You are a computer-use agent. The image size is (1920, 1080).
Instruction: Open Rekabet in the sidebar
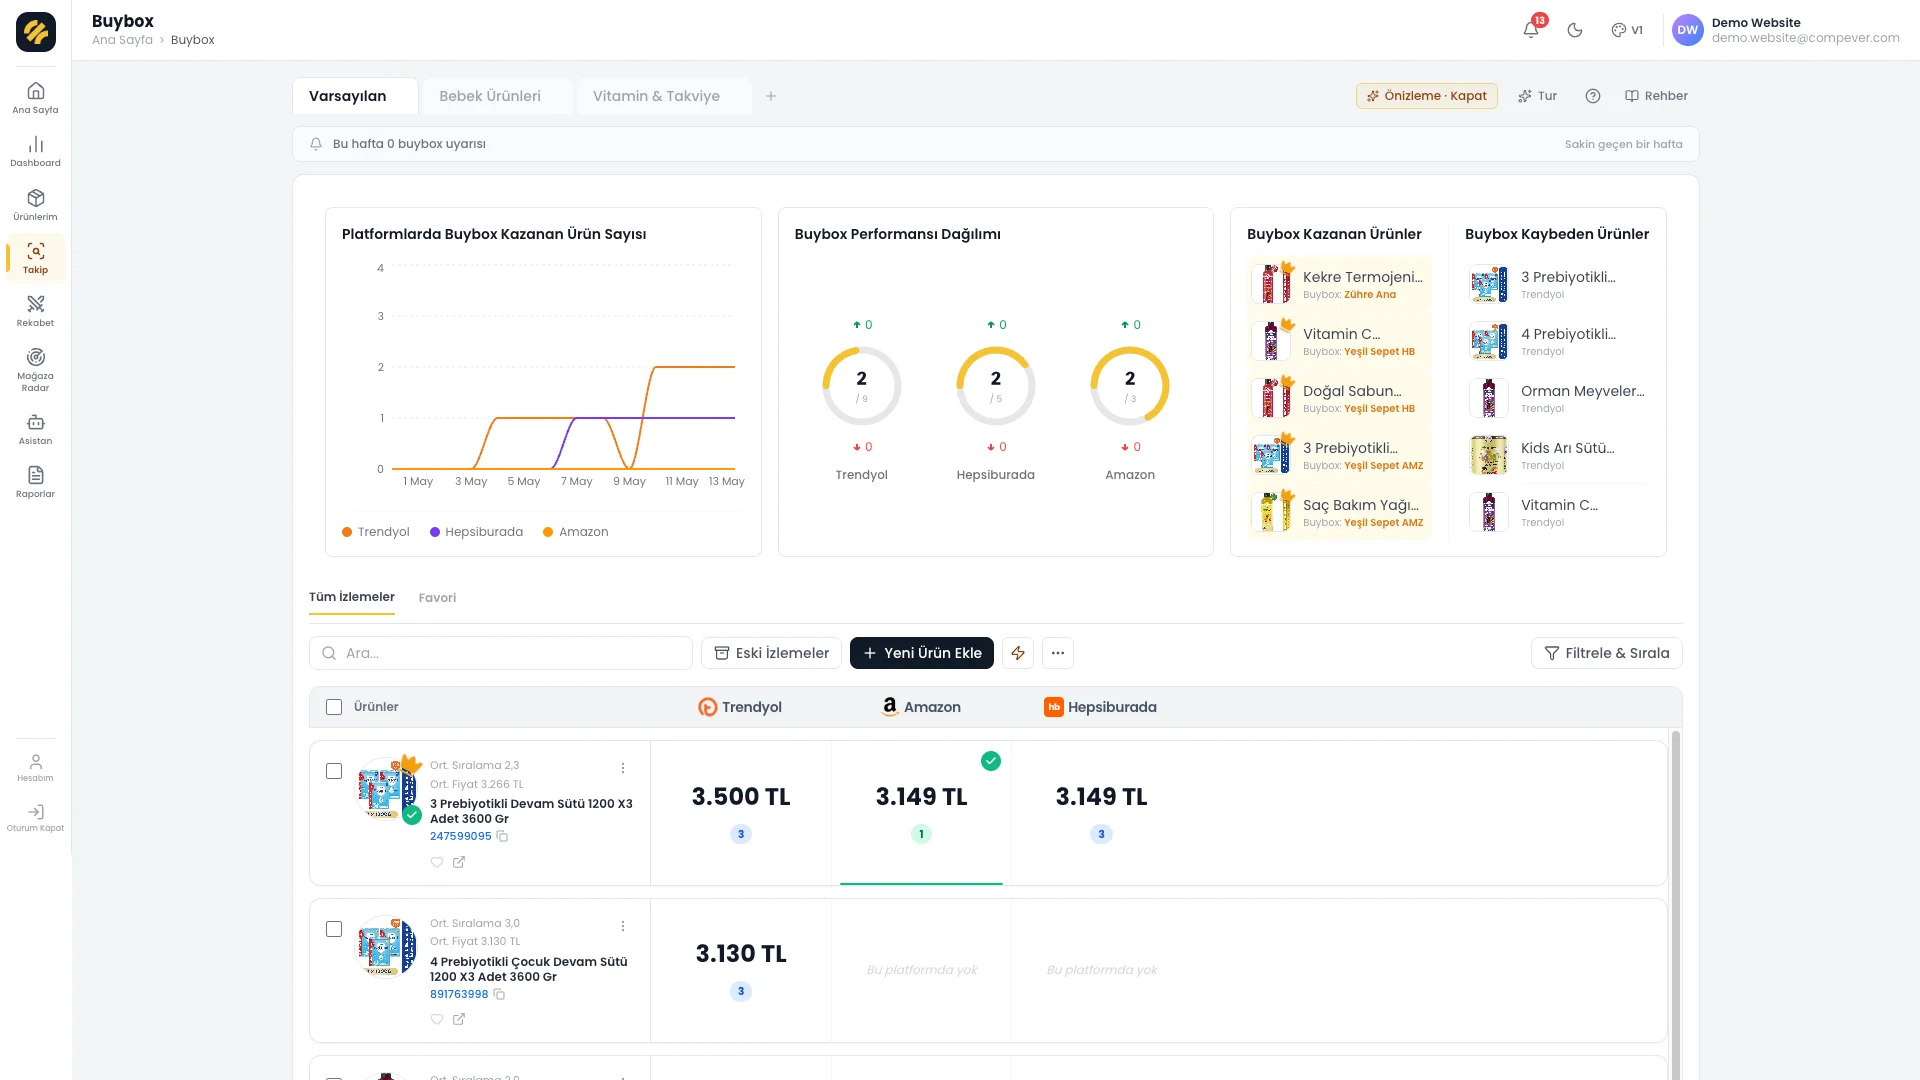point(35,311)
